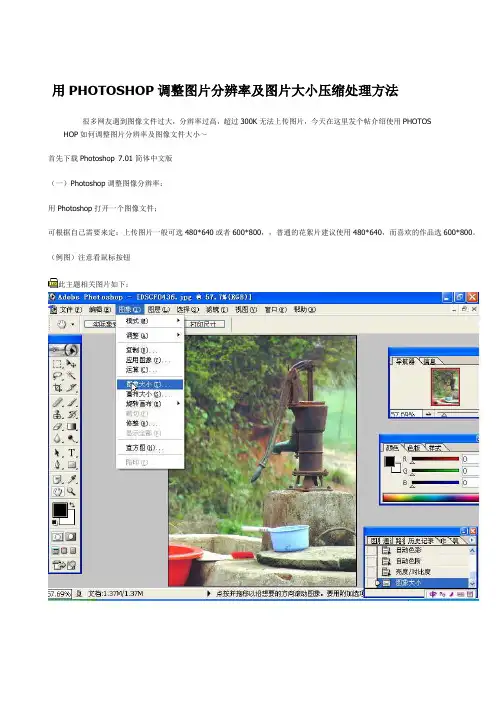The height and width of the screenshot is (702, 496).
Task: Click the 57.69% zoom field in status bar
Action: (59, 594)
